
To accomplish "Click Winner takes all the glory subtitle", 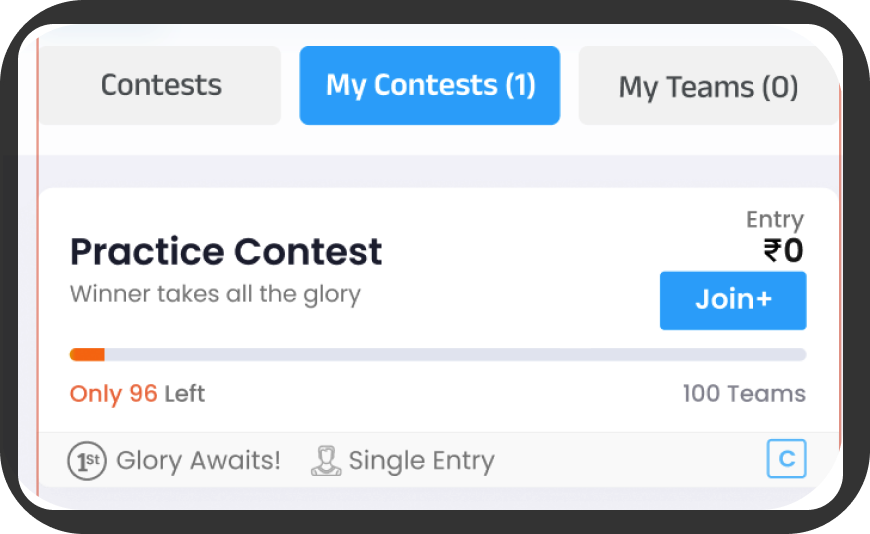I will [215, 294].
